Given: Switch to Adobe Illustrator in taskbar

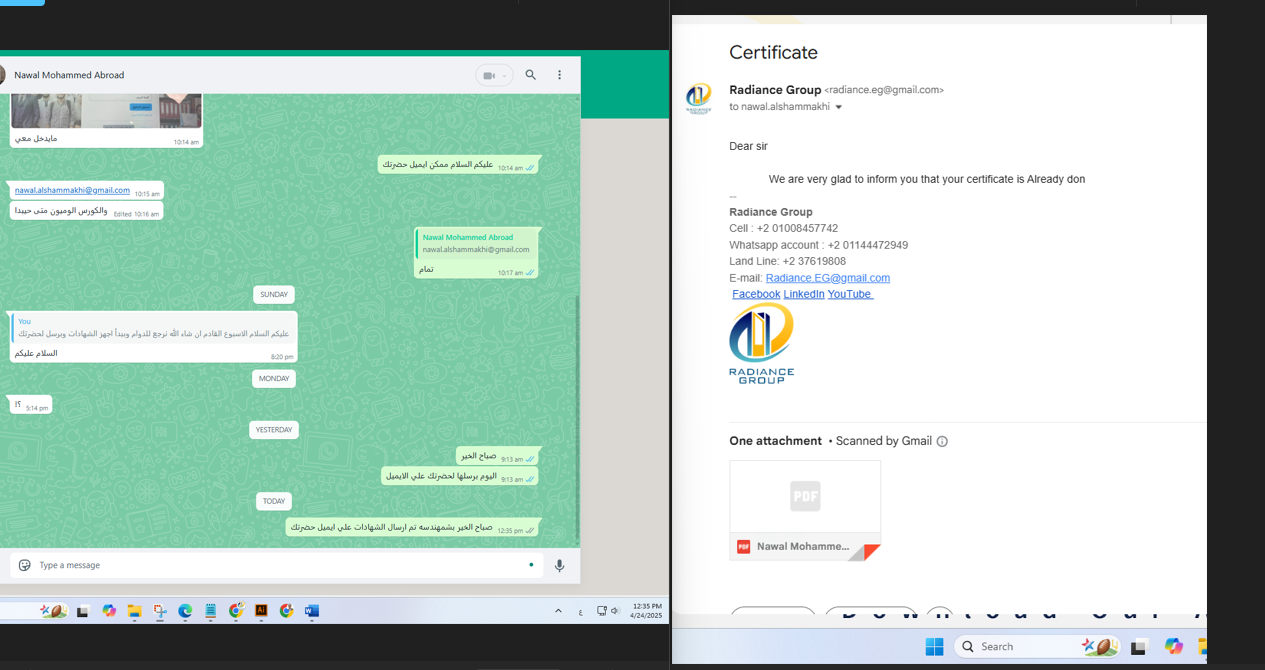Looking at the screenshot, I should (x=261, y=611).
